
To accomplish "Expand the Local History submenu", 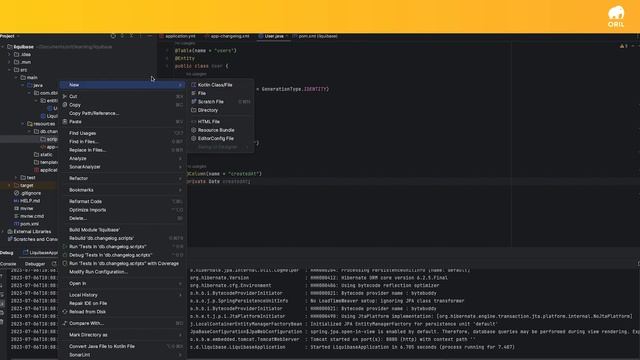I will (x=122, y=295).
